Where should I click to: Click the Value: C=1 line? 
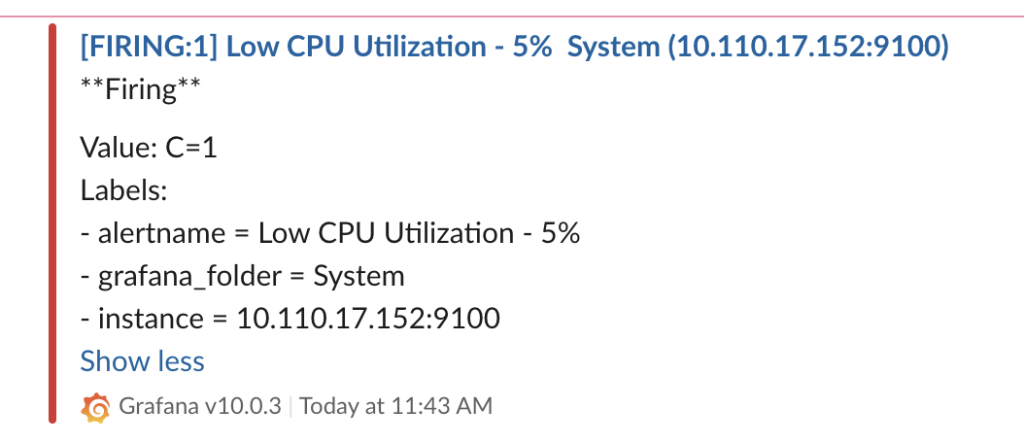pos(148,148)
